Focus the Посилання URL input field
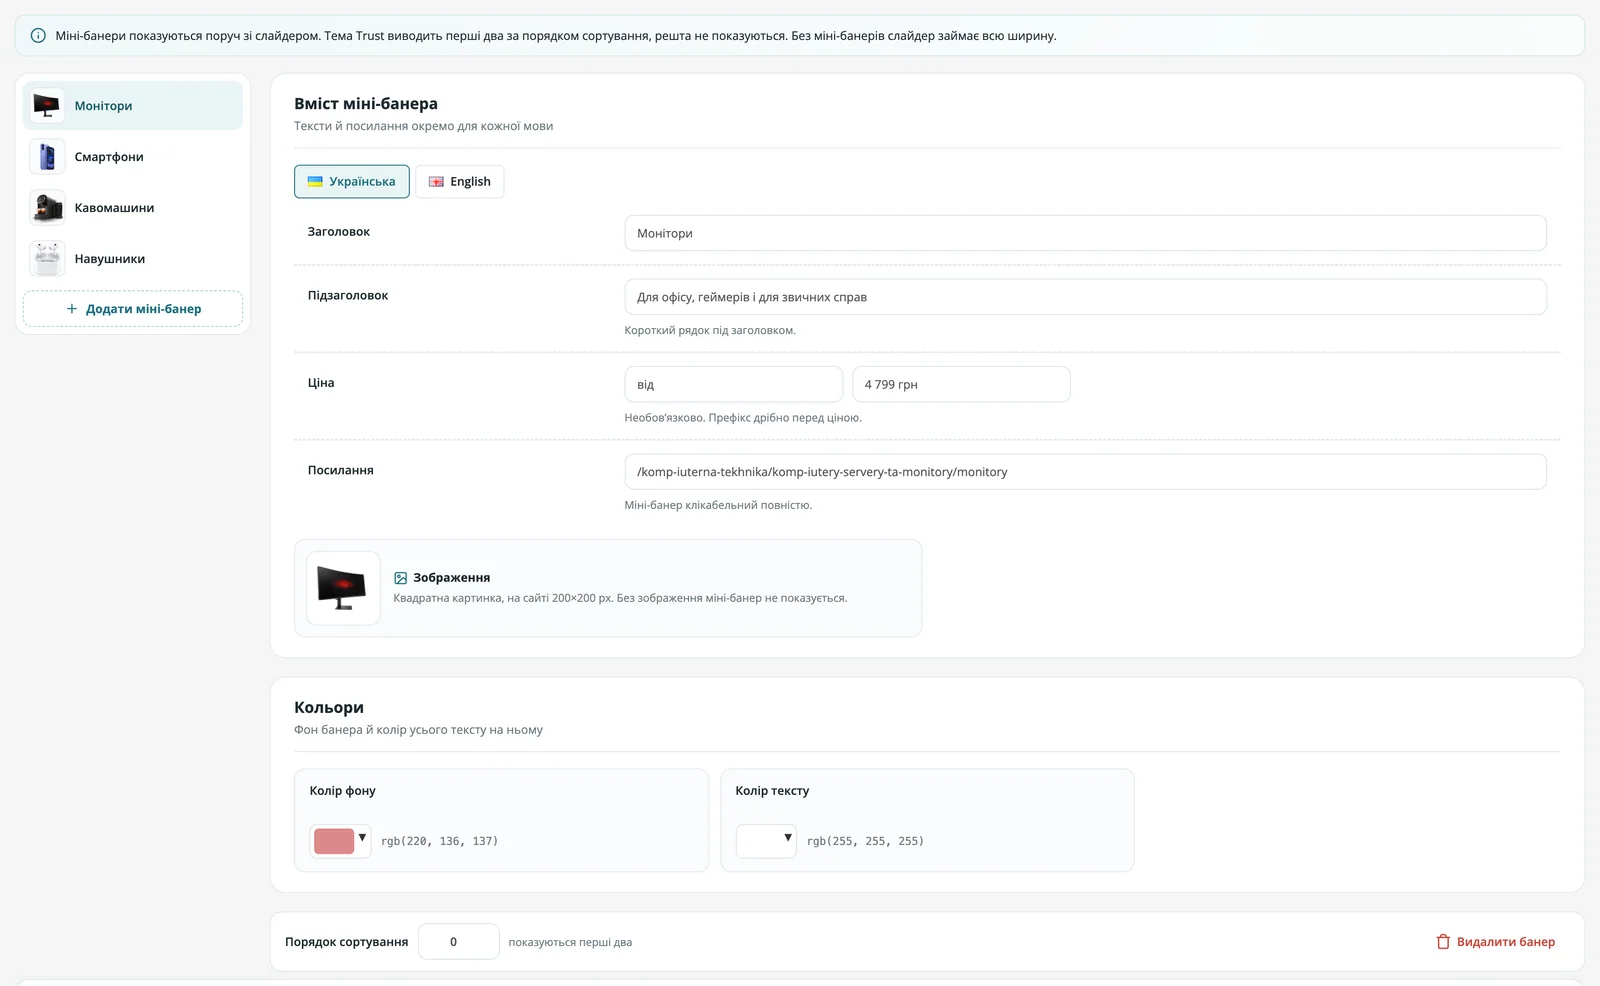 pos(1085,472)
